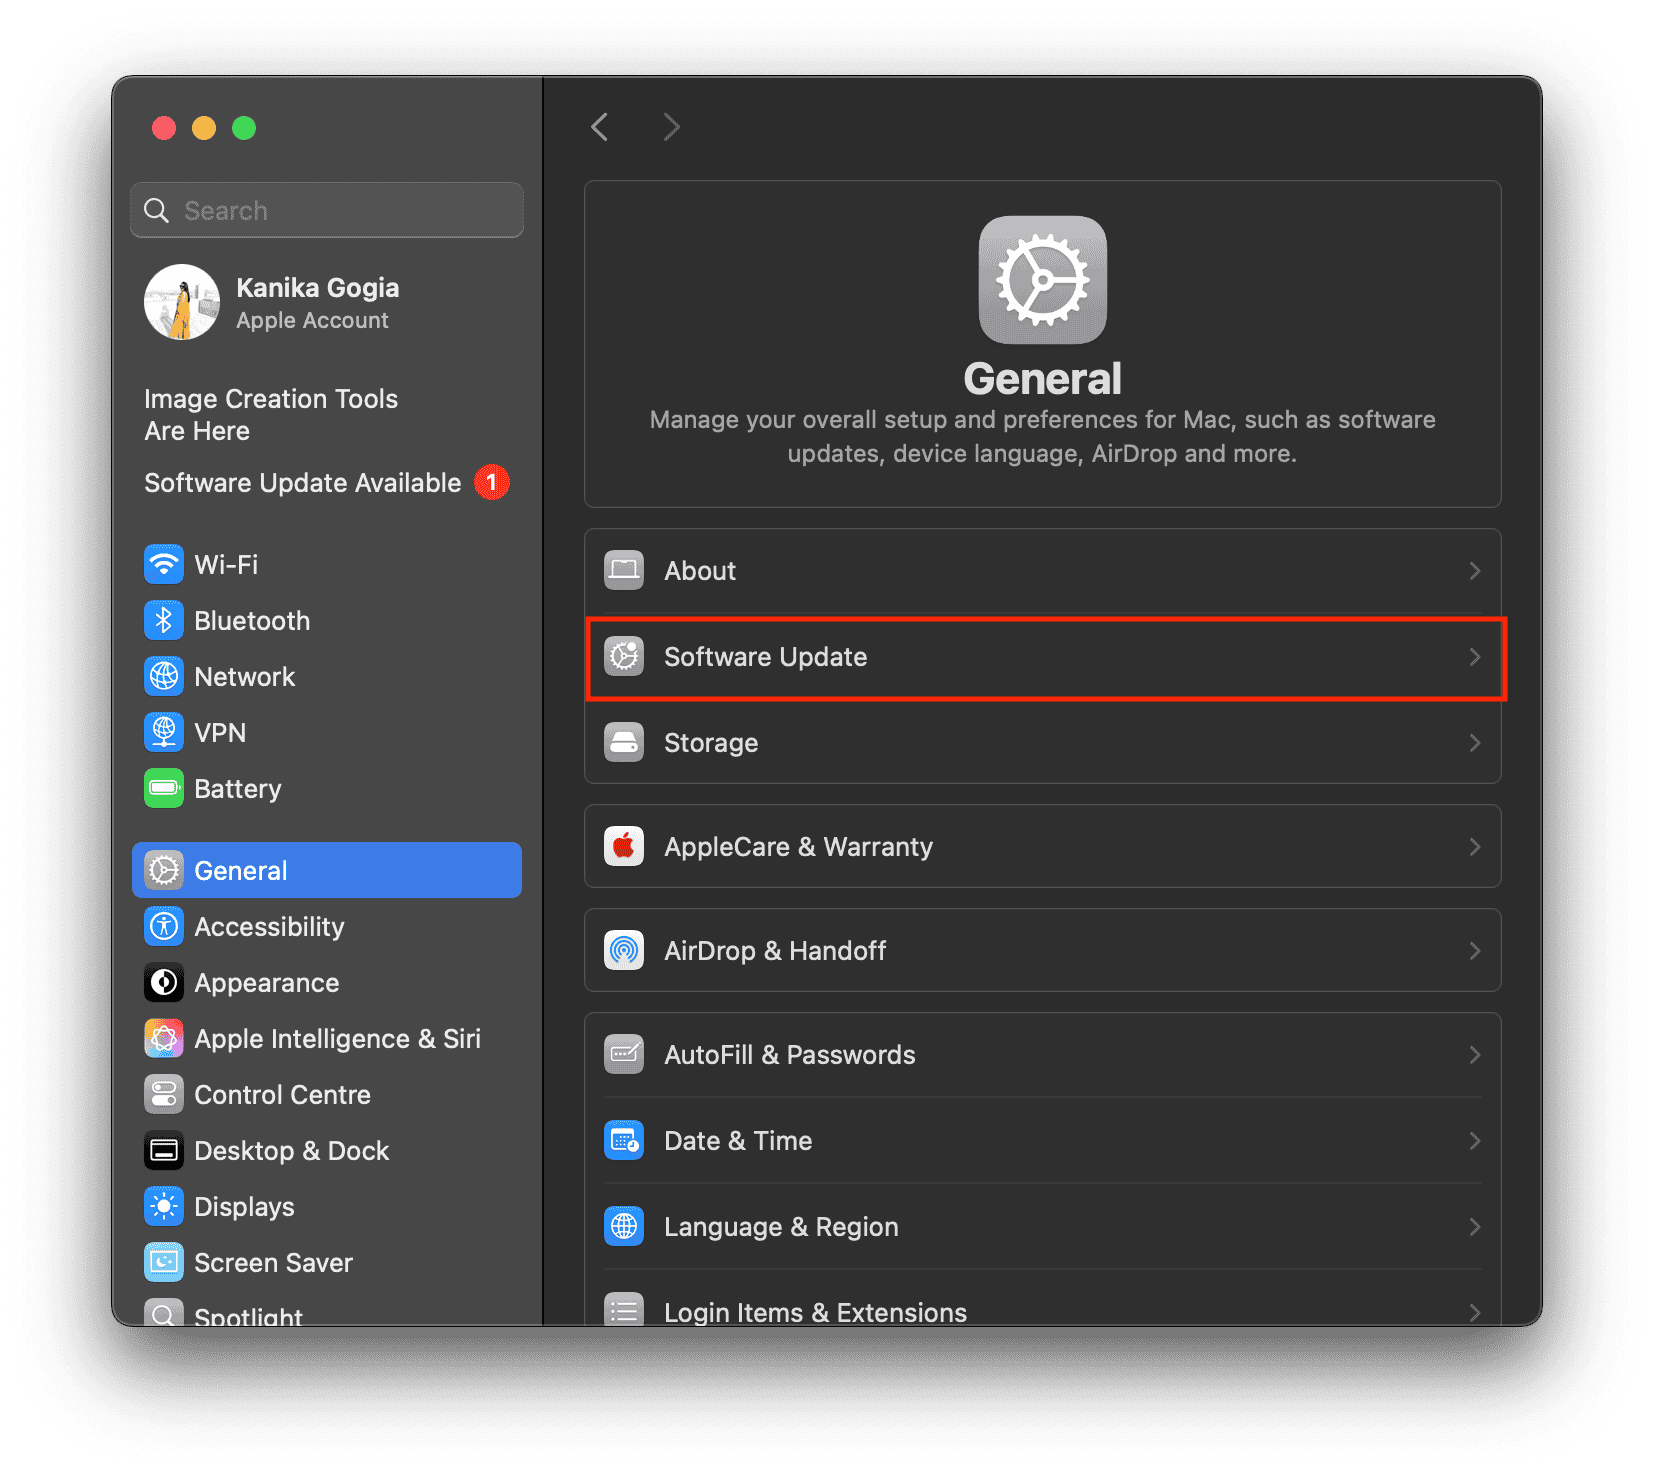Open Wi-Fi settings from the sidebar
1654x1474 pixels.
click(225, 564)
